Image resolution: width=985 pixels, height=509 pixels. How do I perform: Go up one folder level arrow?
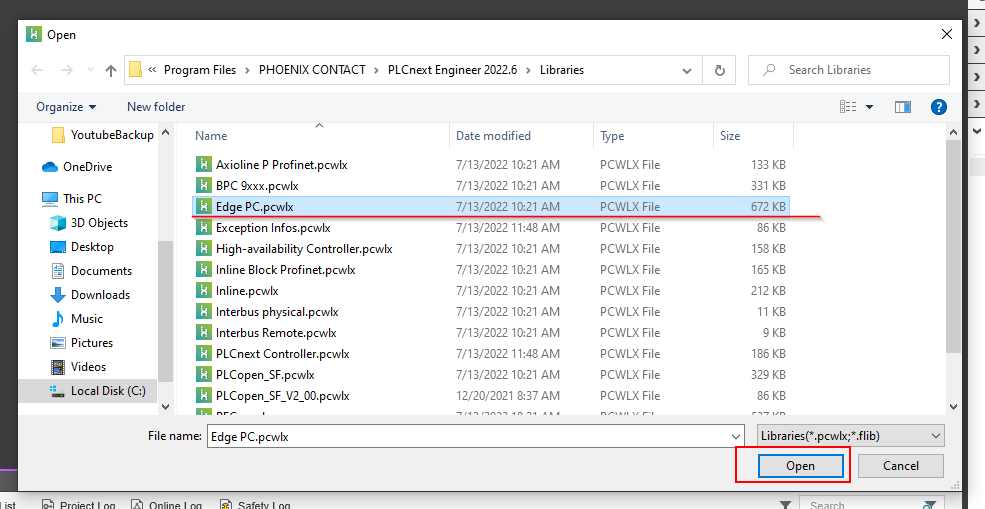(x=111, y=70)
